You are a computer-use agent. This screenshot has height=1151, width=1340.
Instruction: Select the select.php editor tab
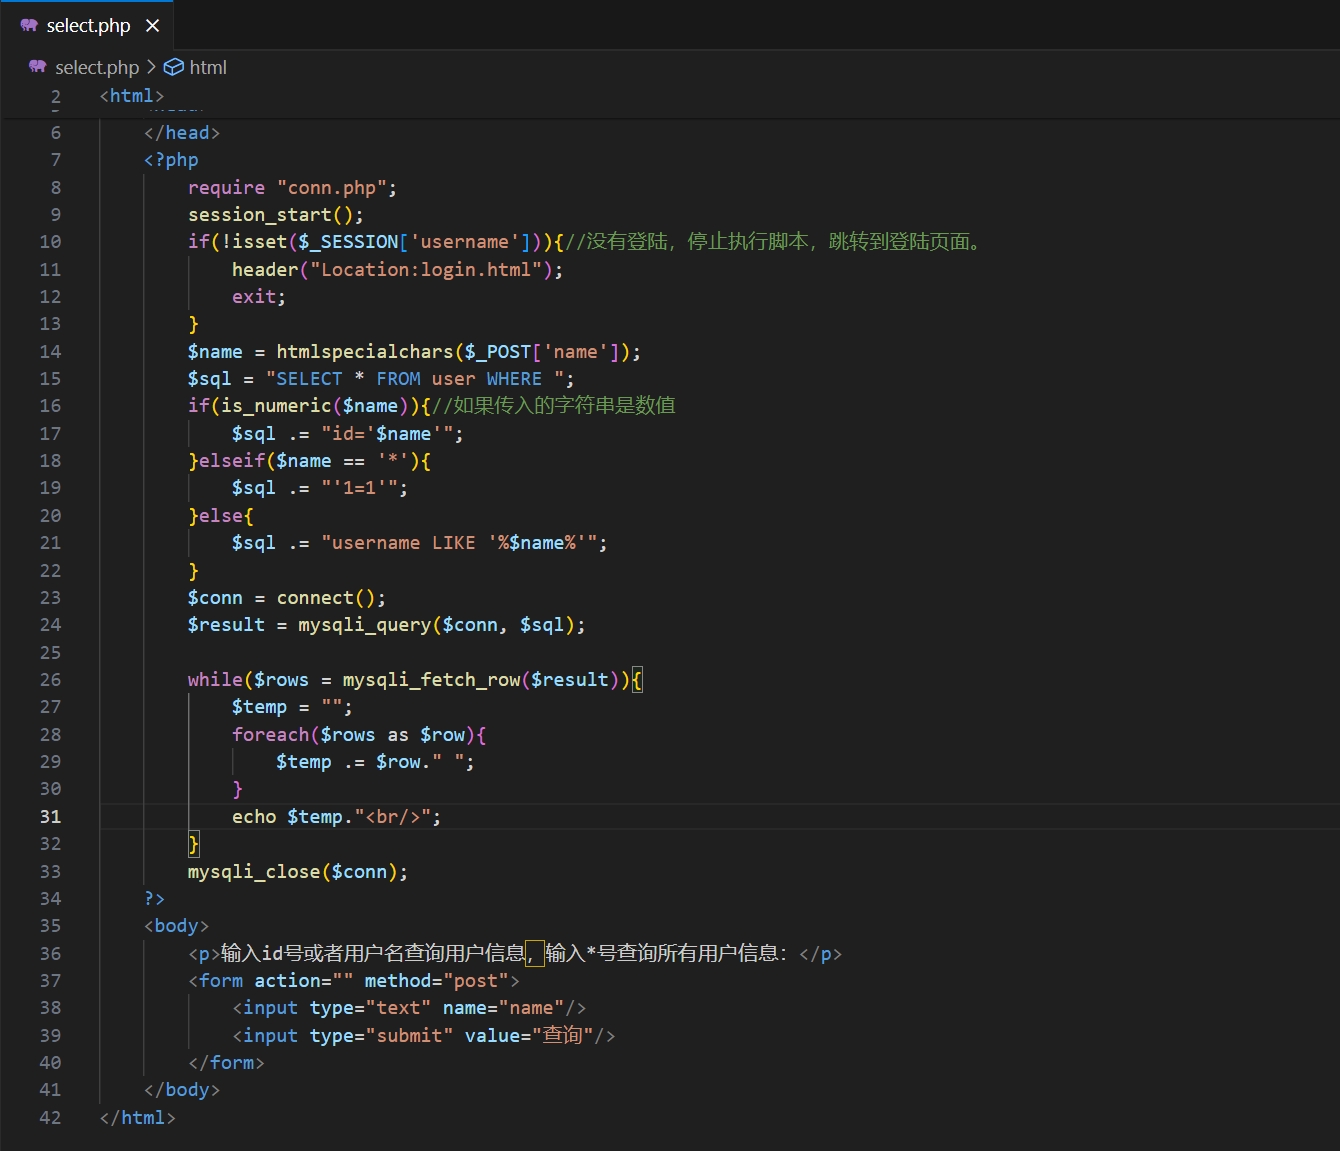87,25
